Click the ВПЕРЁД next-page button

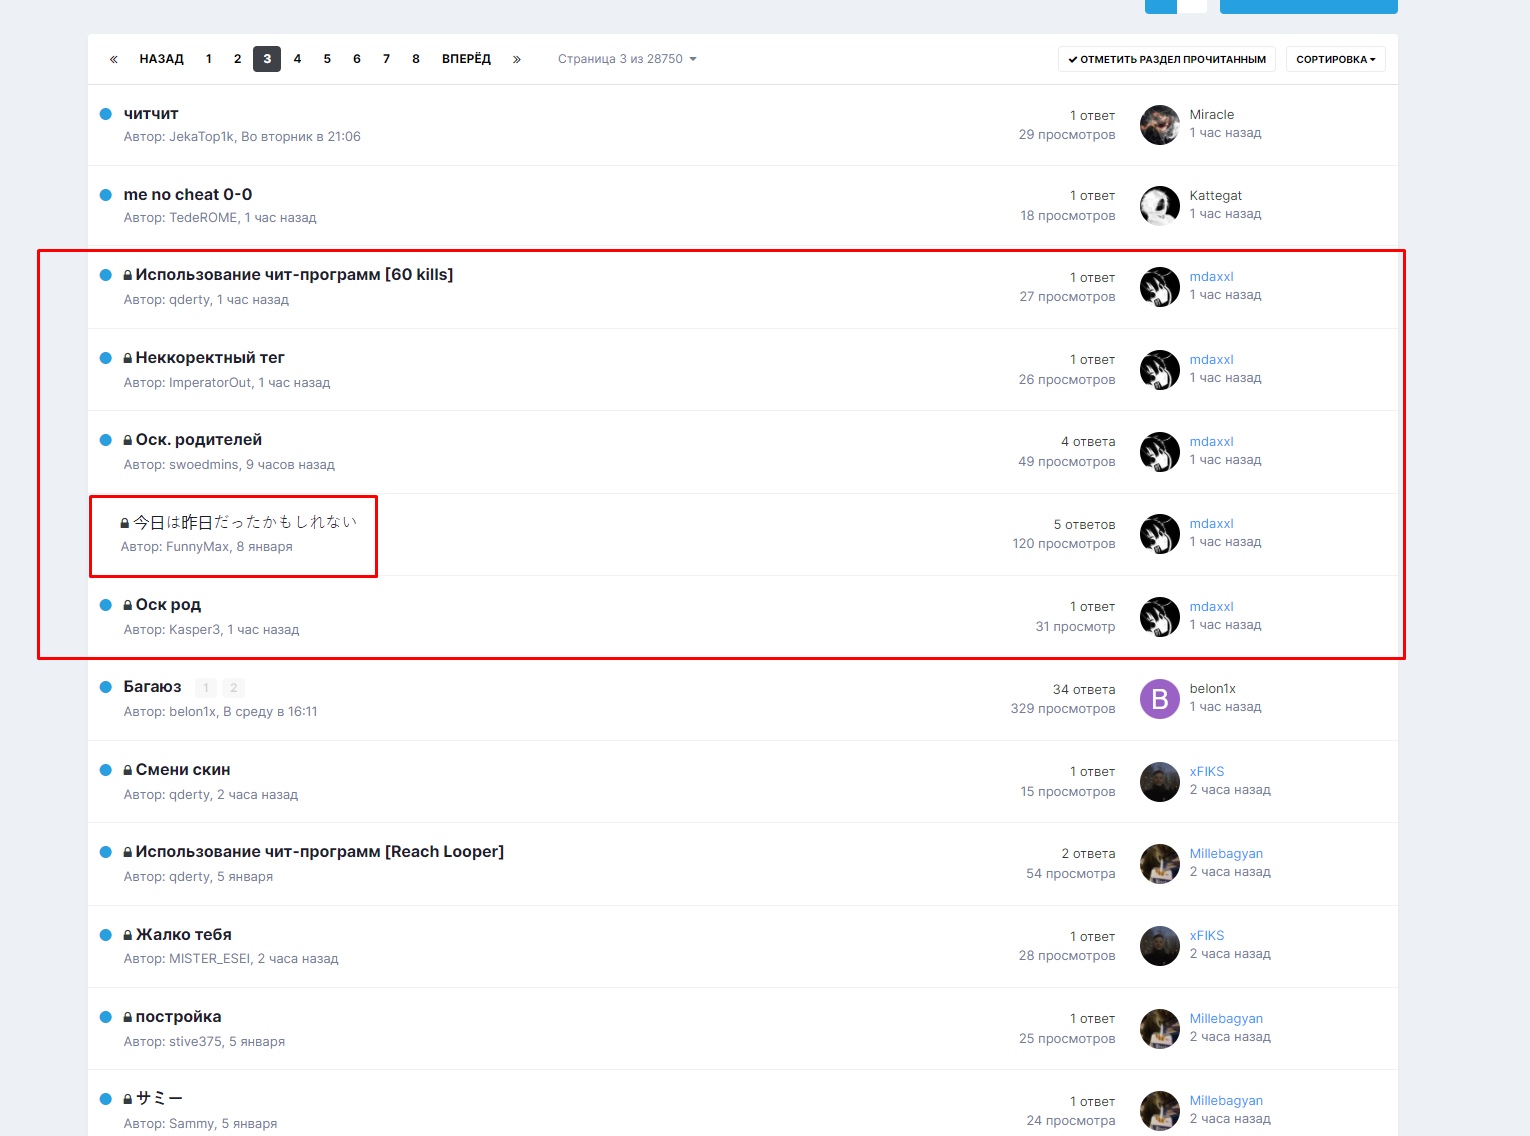pyautogui.click(x=466, y=59)
